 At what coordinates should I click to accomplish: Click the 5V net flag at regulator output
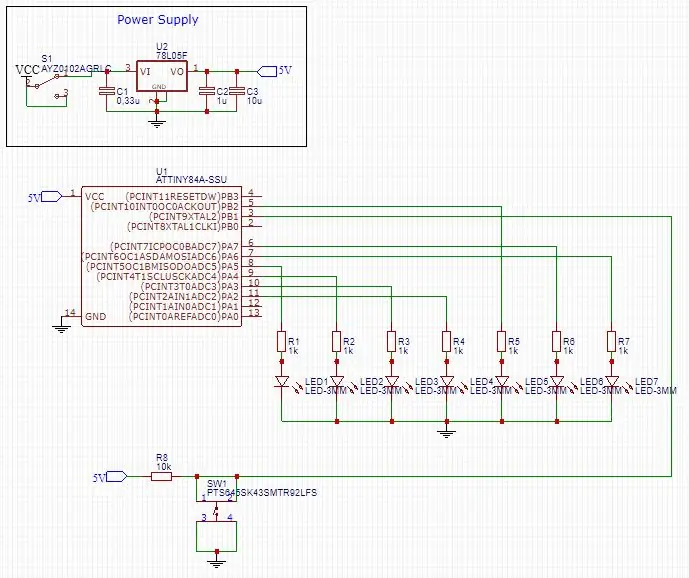click(x=267, y=71)
